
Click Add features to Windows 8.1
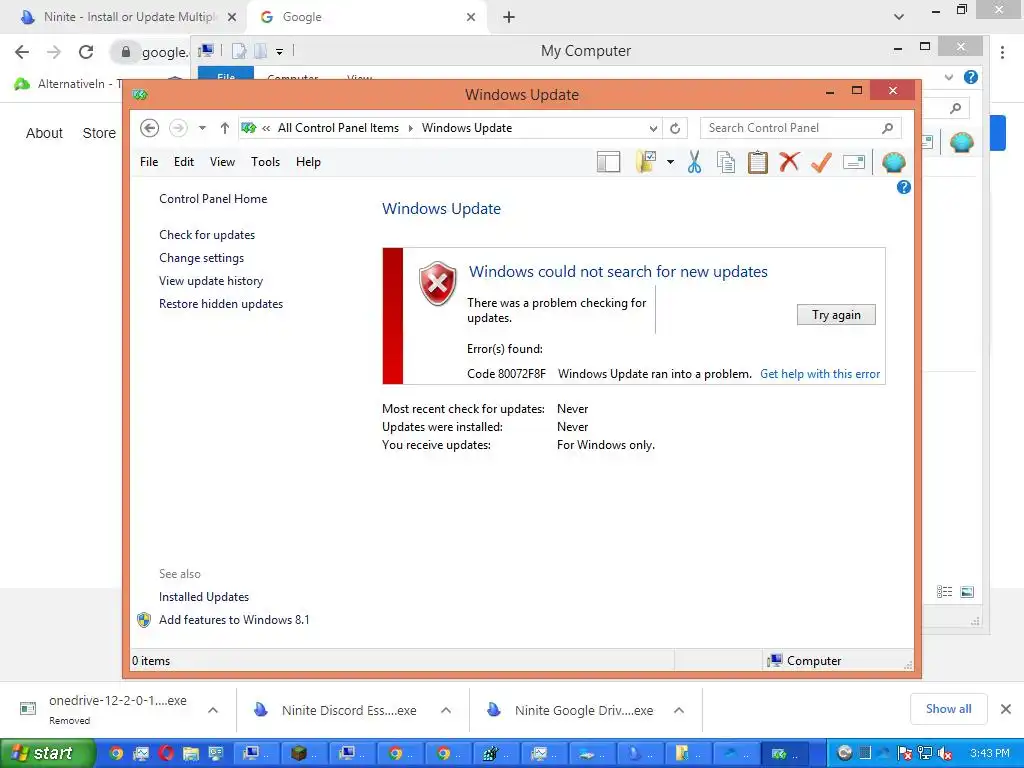coord(234,620)
